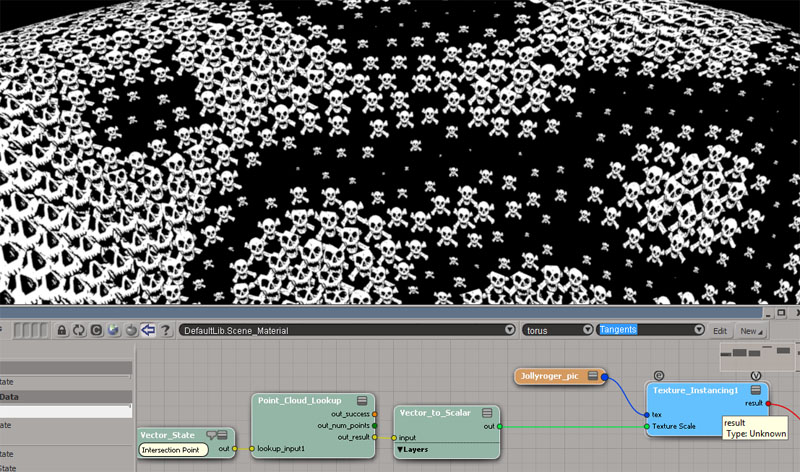800x472 pixels.
Task: Click the lock icon in the render tree toolbar
Action: (62, 330)
